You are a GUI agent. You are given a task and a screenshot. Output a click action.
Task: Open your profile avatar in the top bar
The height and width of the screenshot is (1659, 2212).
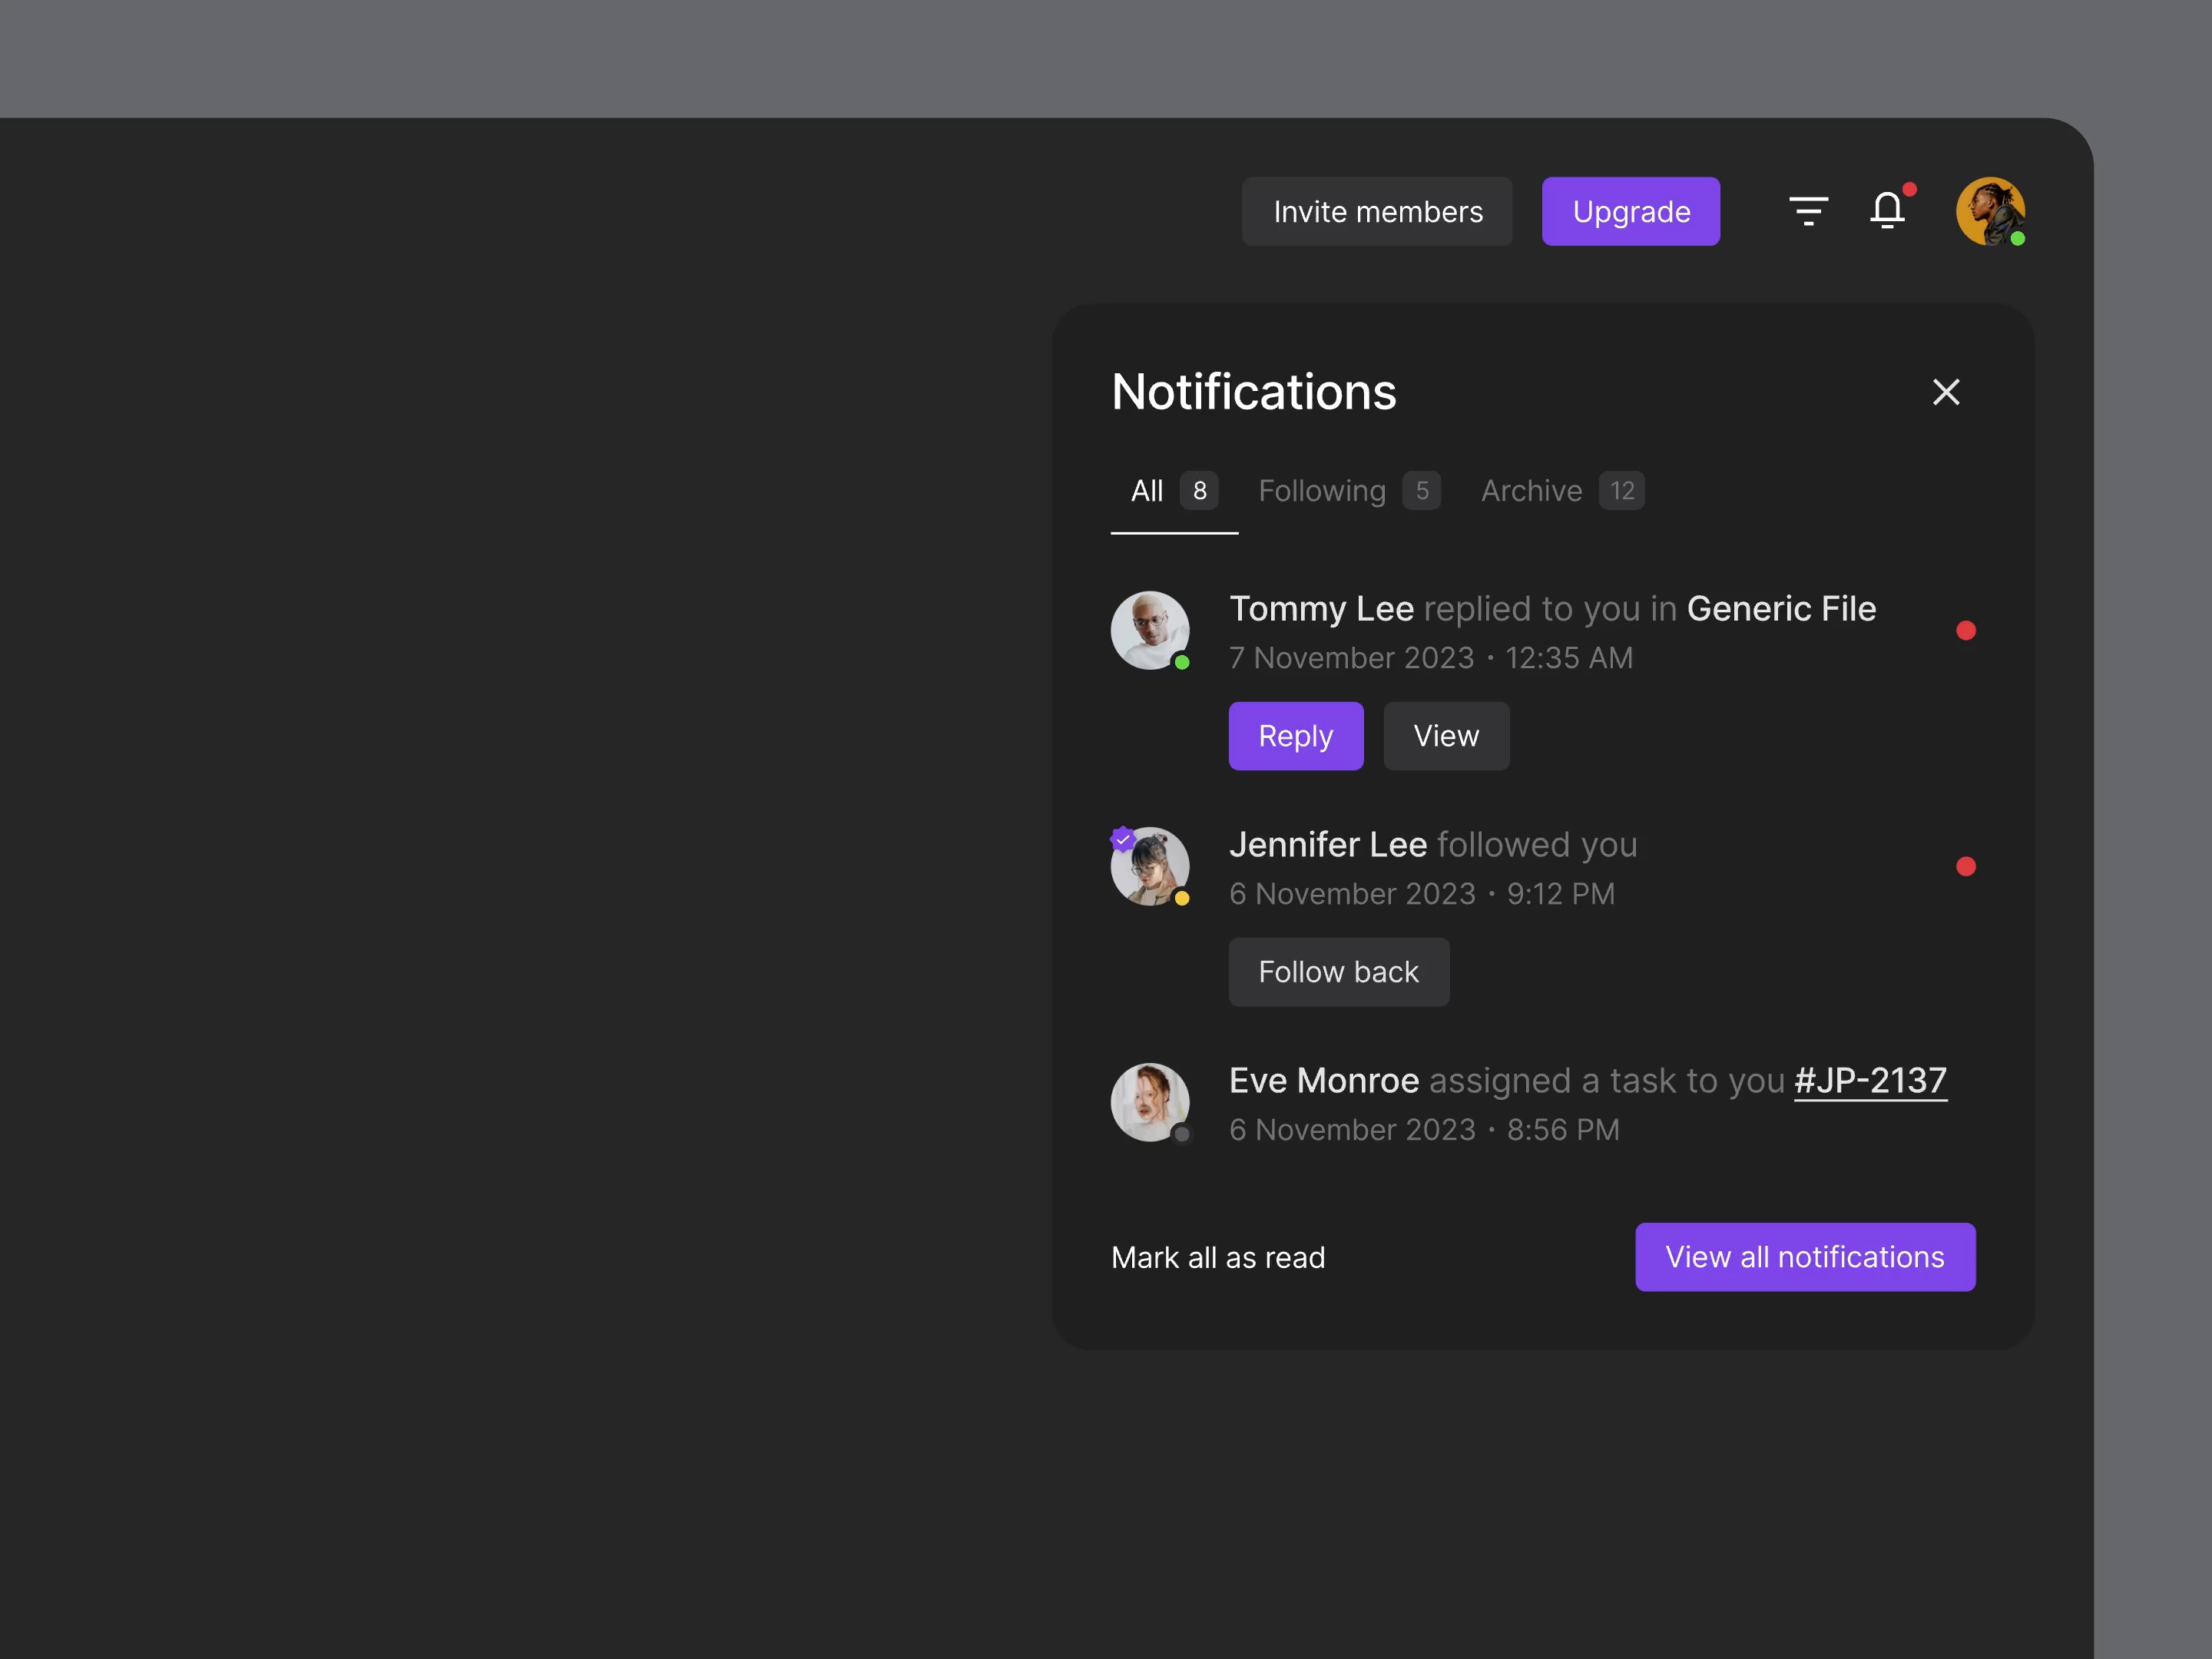coord(1991,211)
